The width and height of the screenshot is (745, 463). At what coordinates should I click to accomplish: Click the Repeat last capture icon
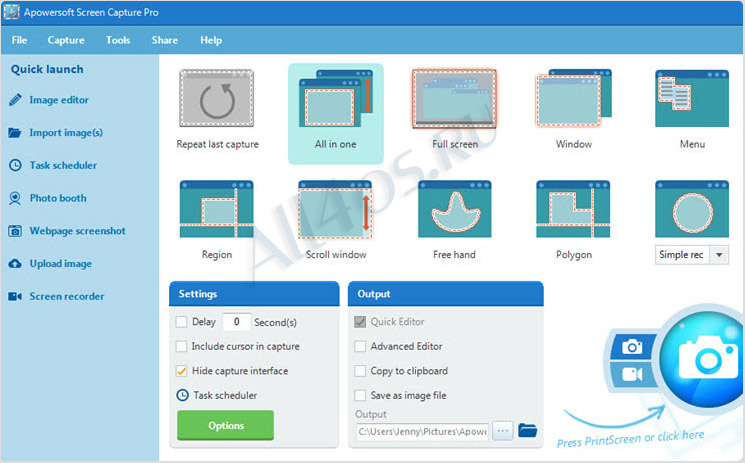(216, 98)
